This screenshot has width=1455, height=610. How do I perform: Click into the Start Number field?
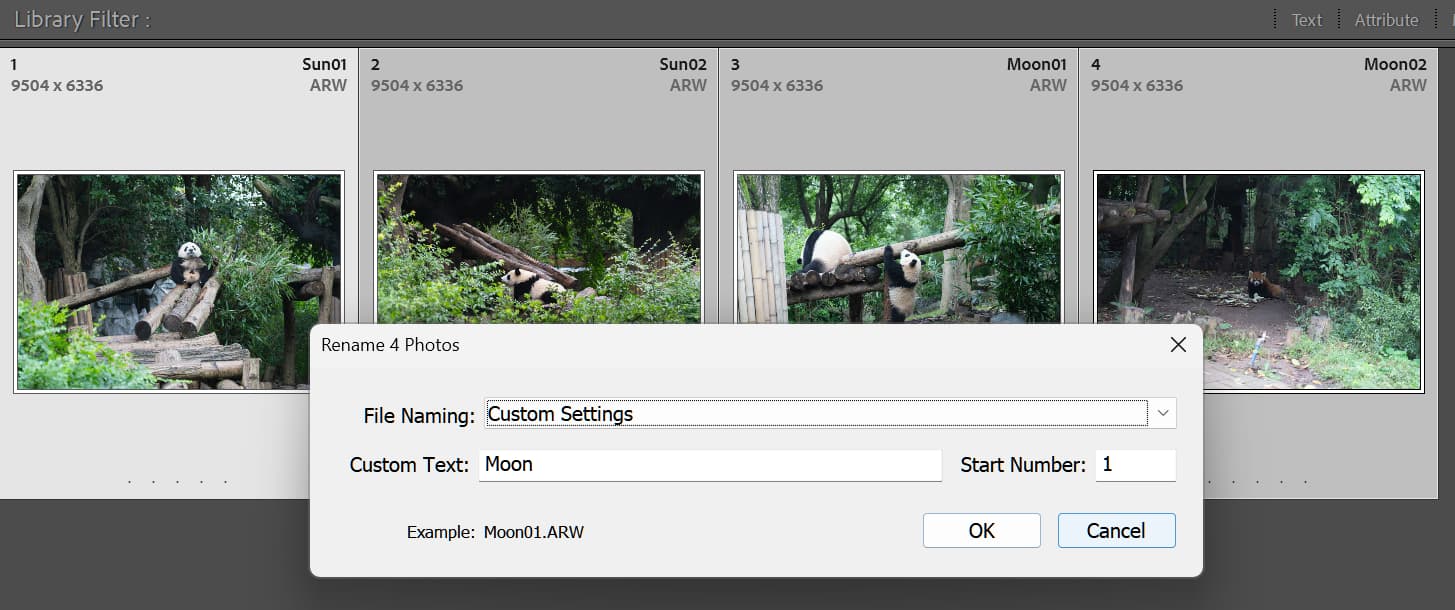coord(1135,465)
